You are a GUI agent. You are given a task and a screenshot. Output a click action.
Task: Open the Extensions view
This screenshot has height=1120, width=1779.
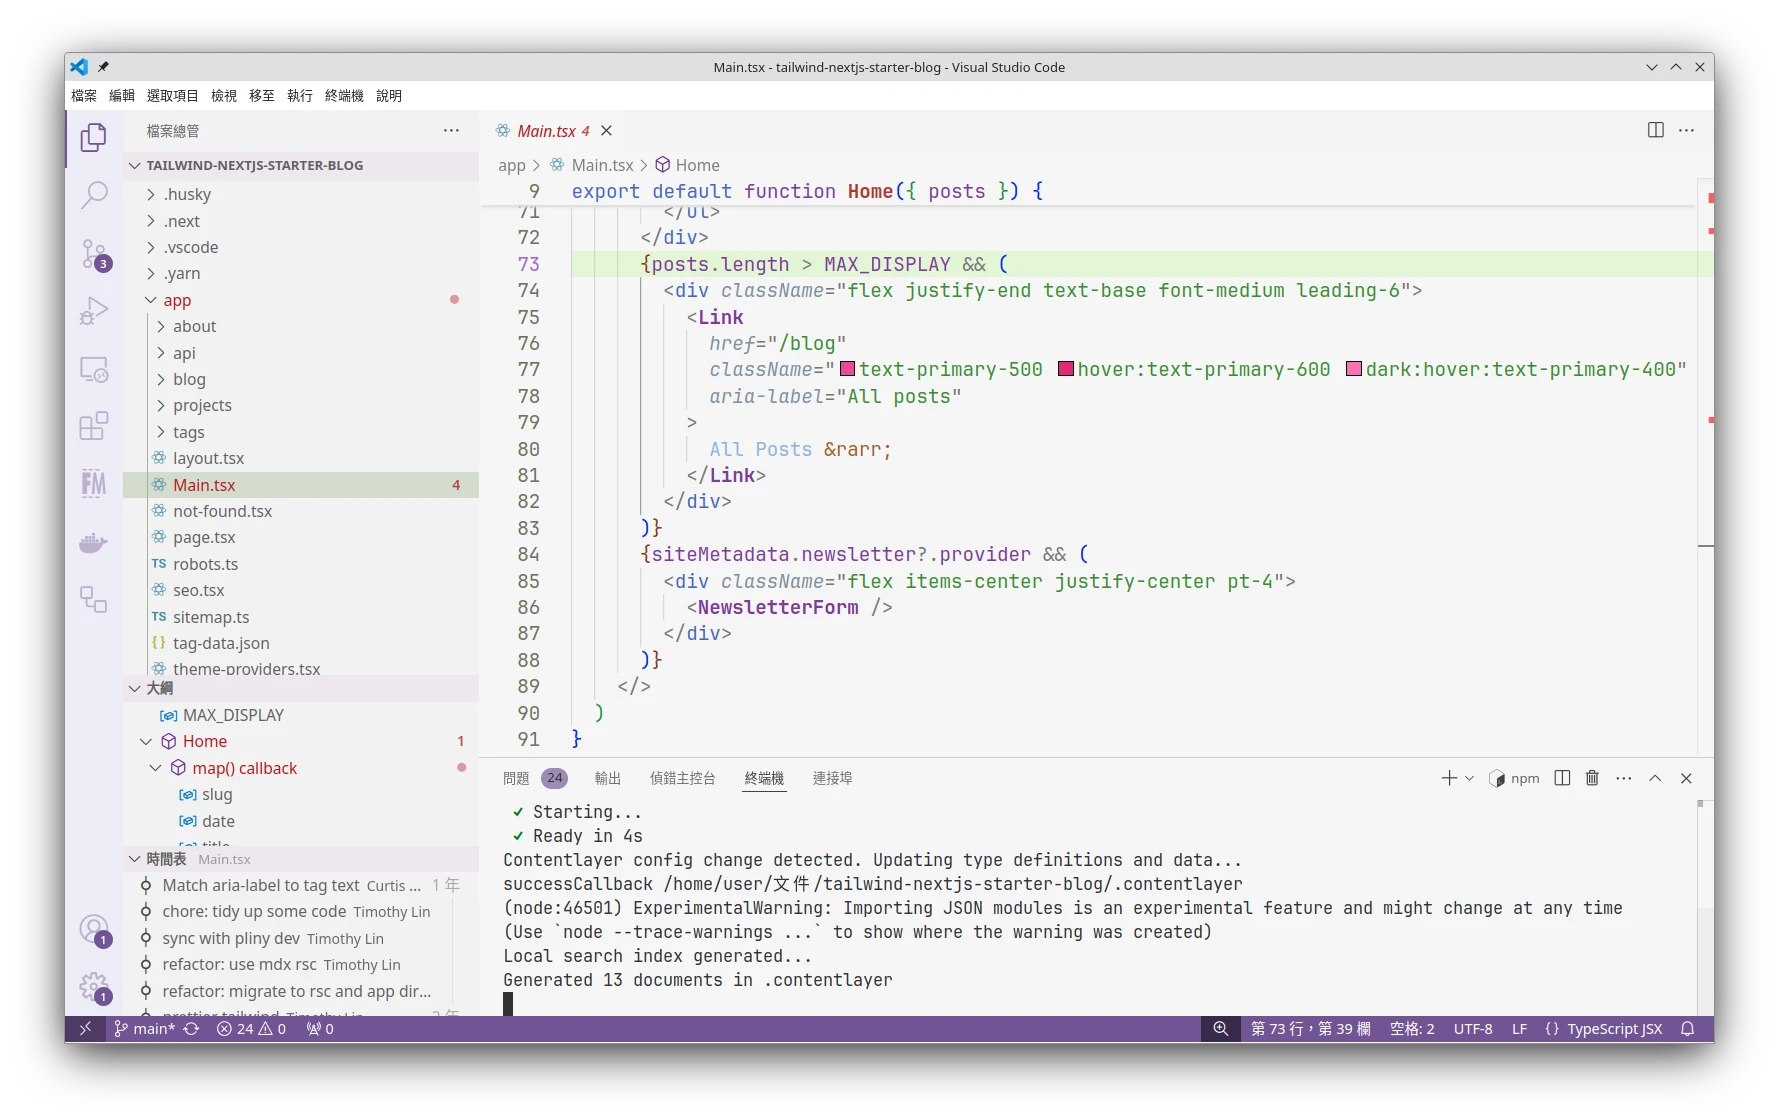point(94,427)
